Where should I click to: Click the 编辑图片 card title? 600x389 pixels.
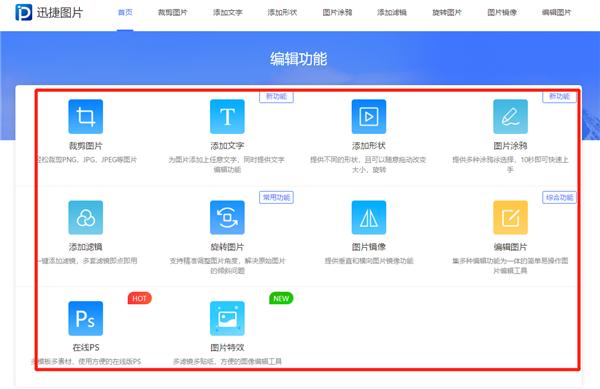click(x=510, y=247)
